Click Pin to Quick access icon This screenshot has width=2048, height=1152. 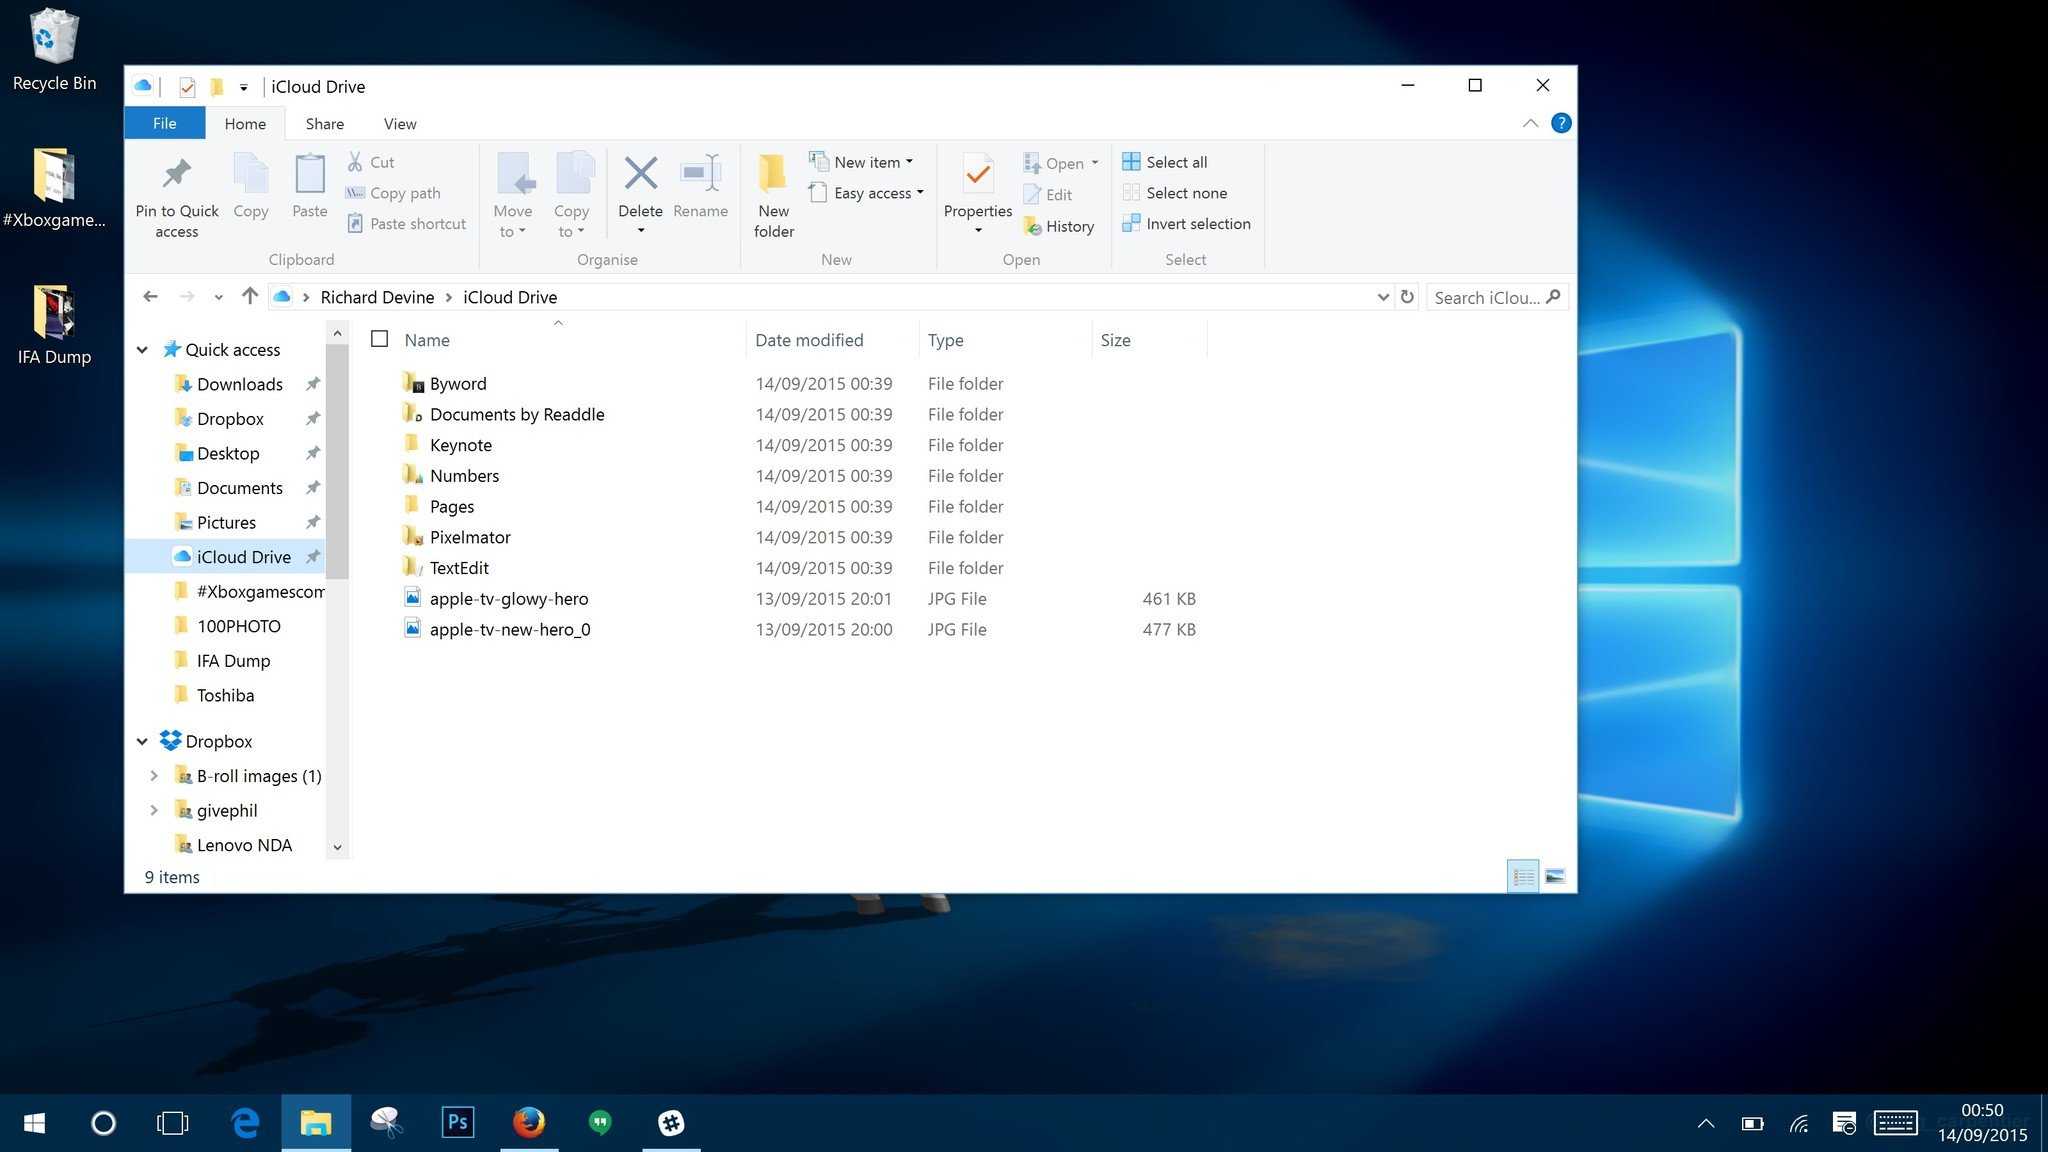[x=177, y=174]
